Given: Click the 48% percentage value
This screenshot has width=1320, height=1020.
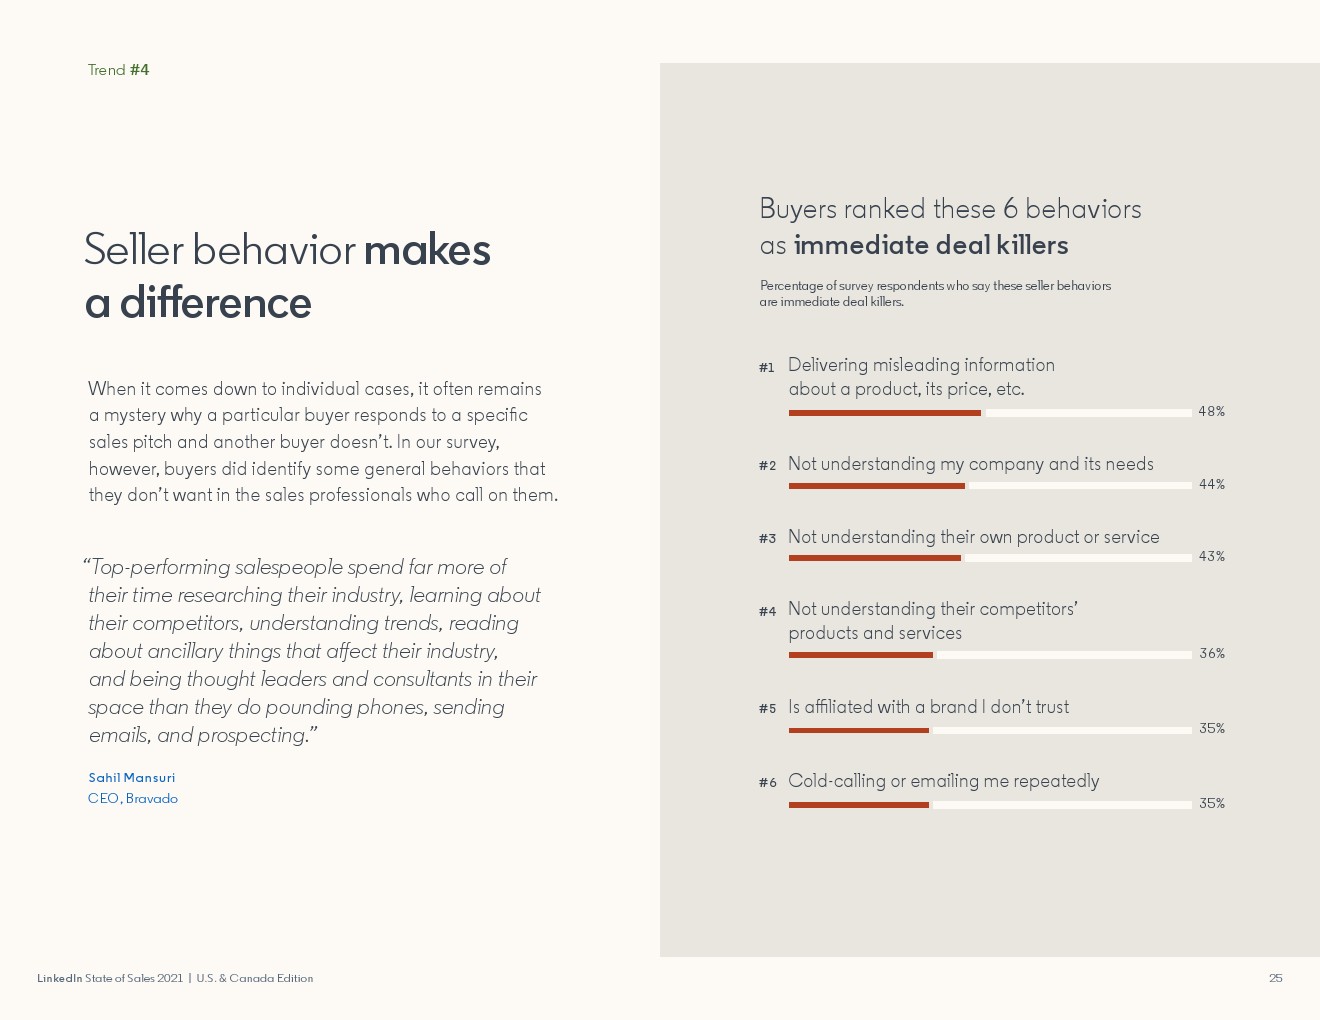Looking at the screenshot, I should [1211, 412].
